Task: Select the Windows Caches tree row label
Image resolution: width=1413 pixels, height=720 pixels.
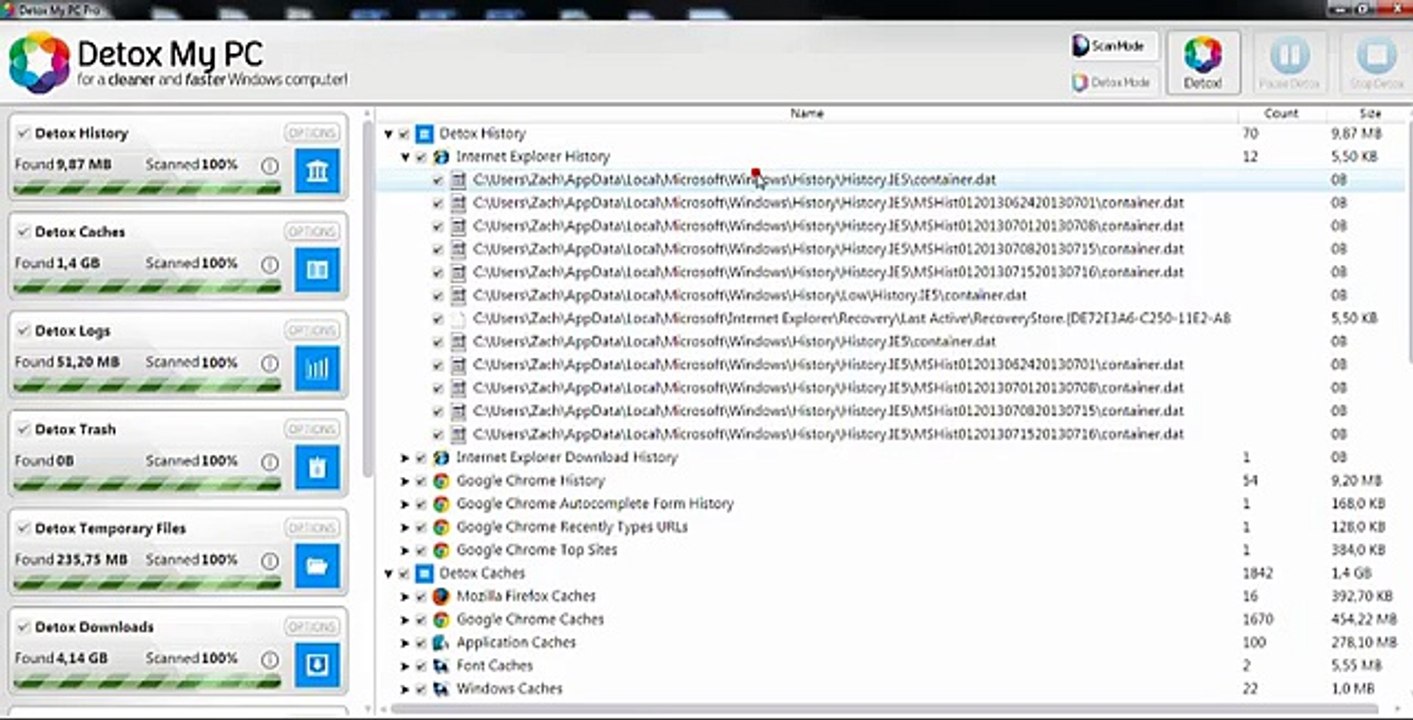Action: coord(509,689)
